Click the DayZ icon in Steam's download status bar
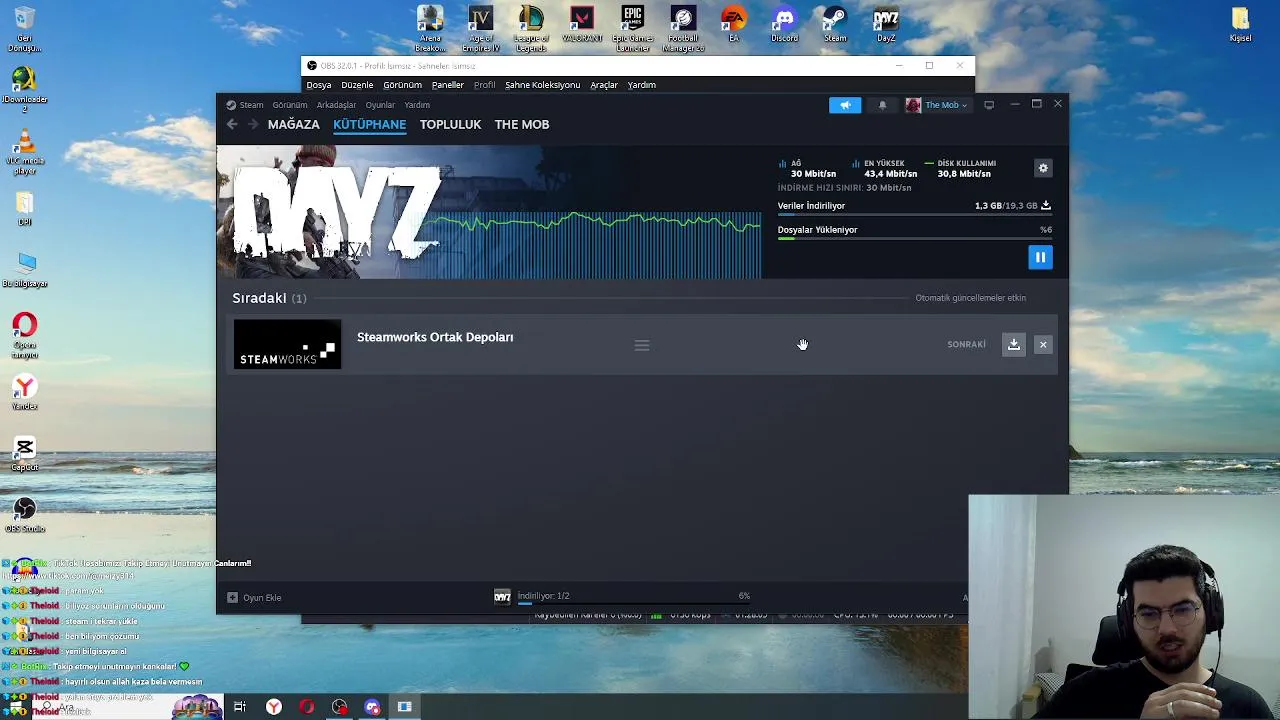The height and width of the screenshot is (720, 1280). (x=503, y=597)
